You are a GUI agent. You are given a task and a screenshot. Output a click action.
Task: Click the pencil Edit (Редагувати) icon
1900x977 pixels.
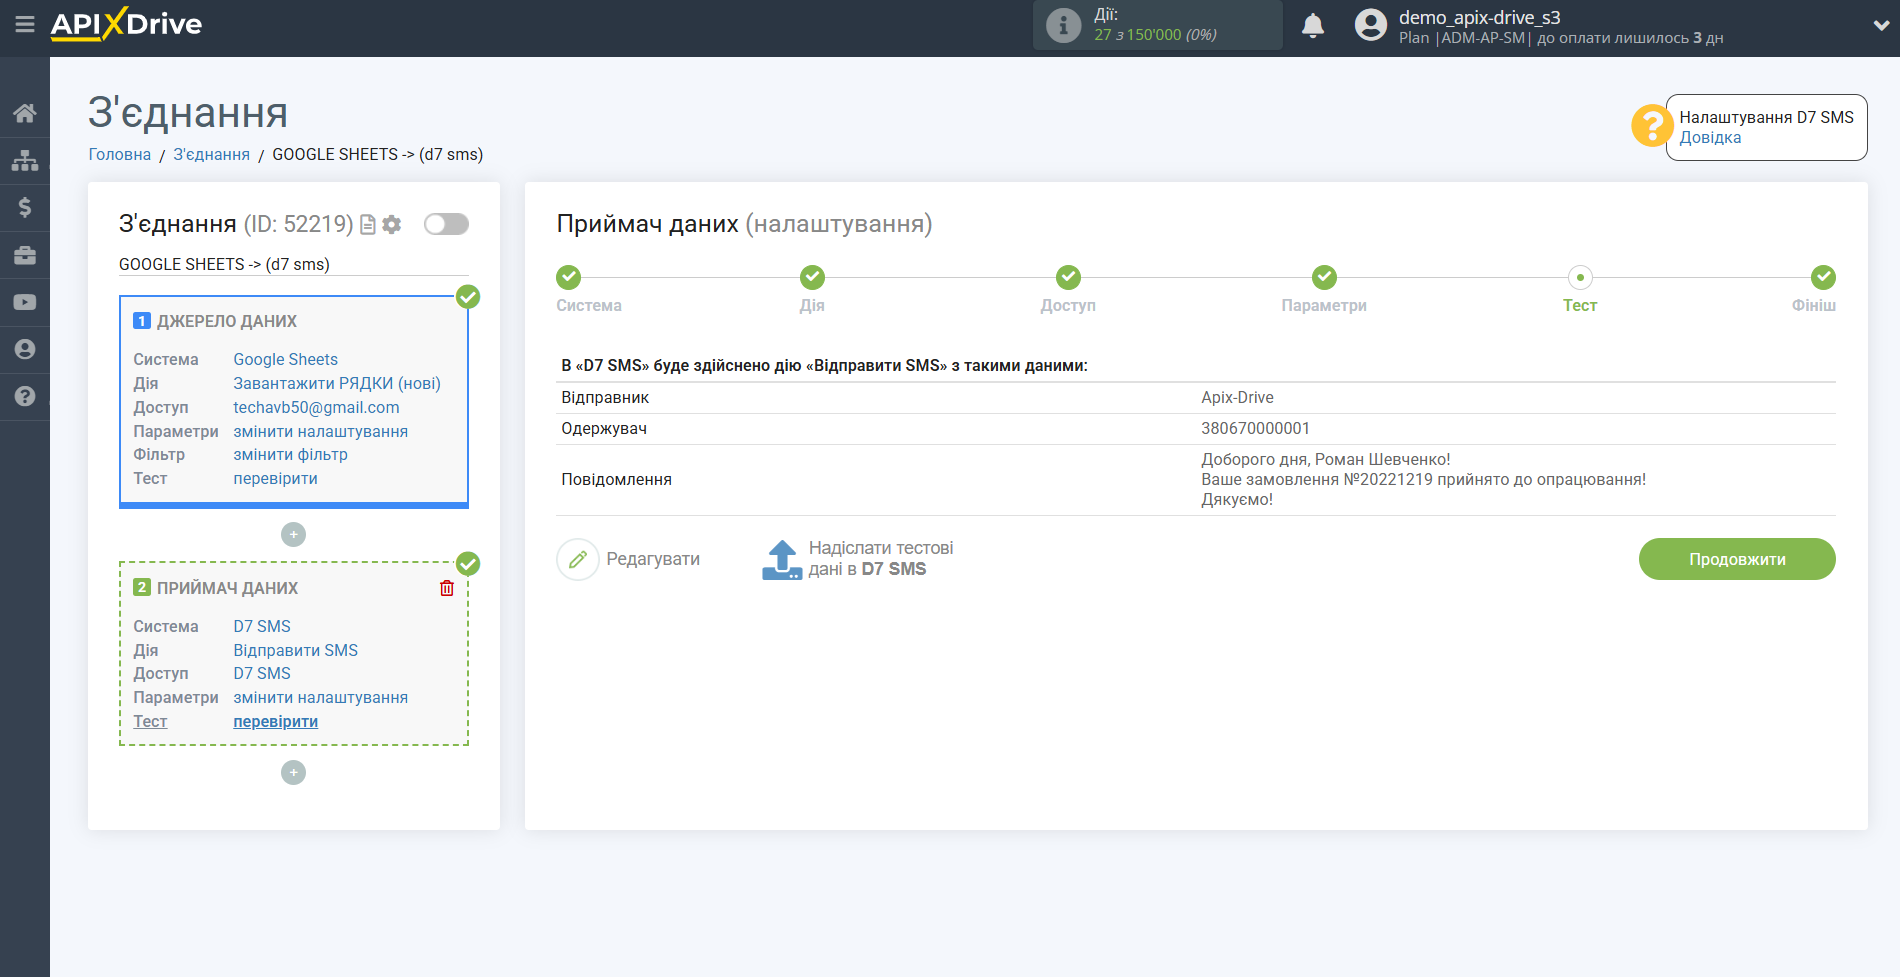pos(577,559)
